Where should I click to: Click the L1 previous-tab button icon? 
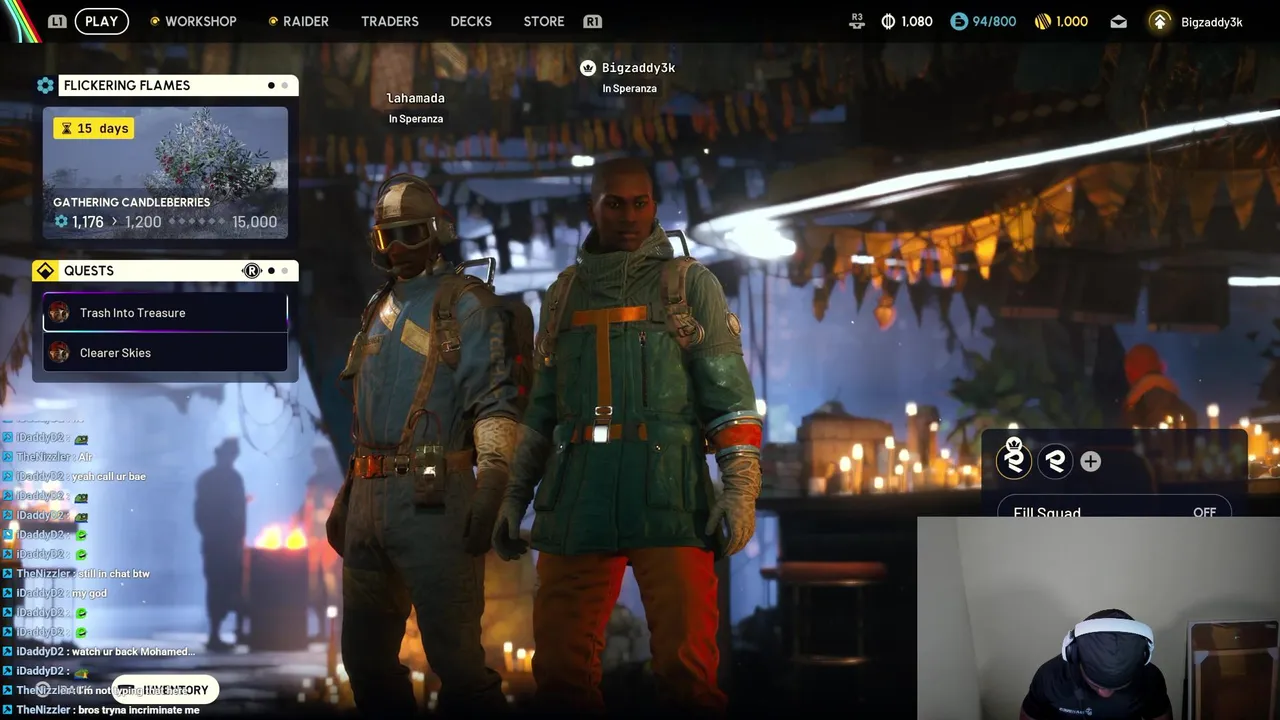[x=57, y=21]
